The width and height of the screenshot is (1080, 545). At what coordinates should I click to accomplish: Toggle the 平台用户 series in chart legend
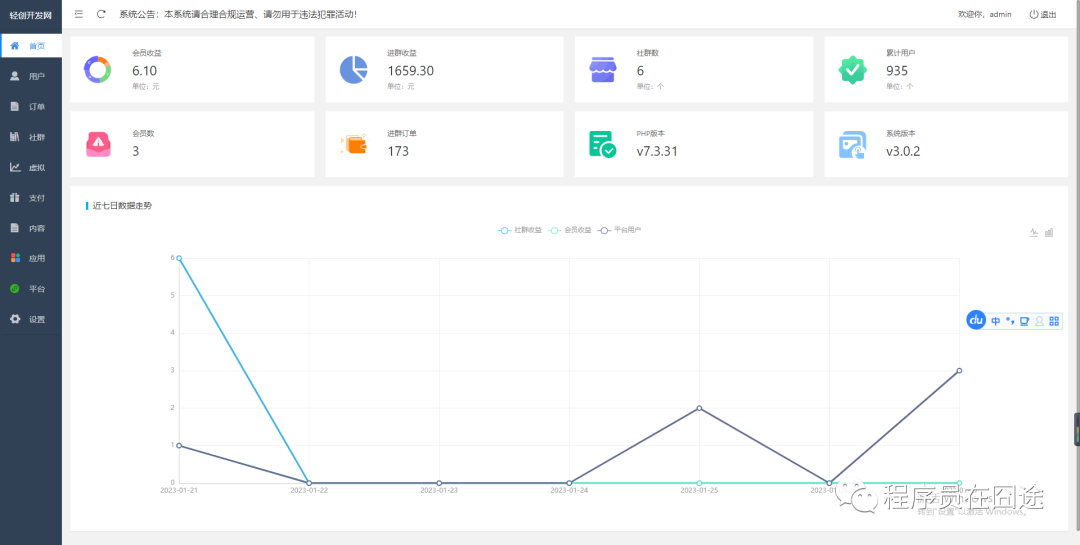[x=619, y=230]
